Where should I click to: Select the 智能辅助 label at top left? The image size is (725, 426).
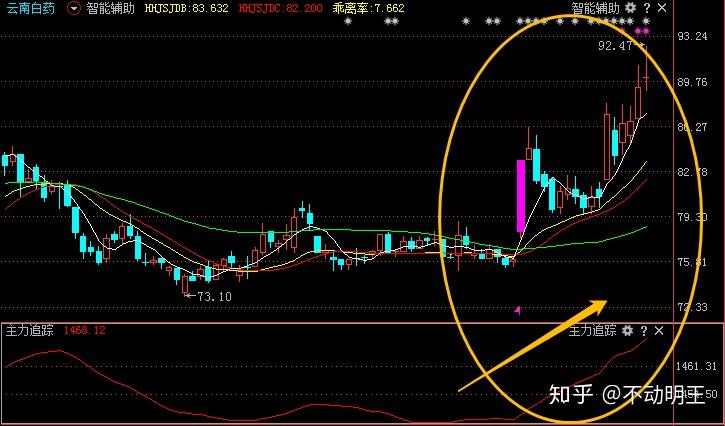pos(111,8)
